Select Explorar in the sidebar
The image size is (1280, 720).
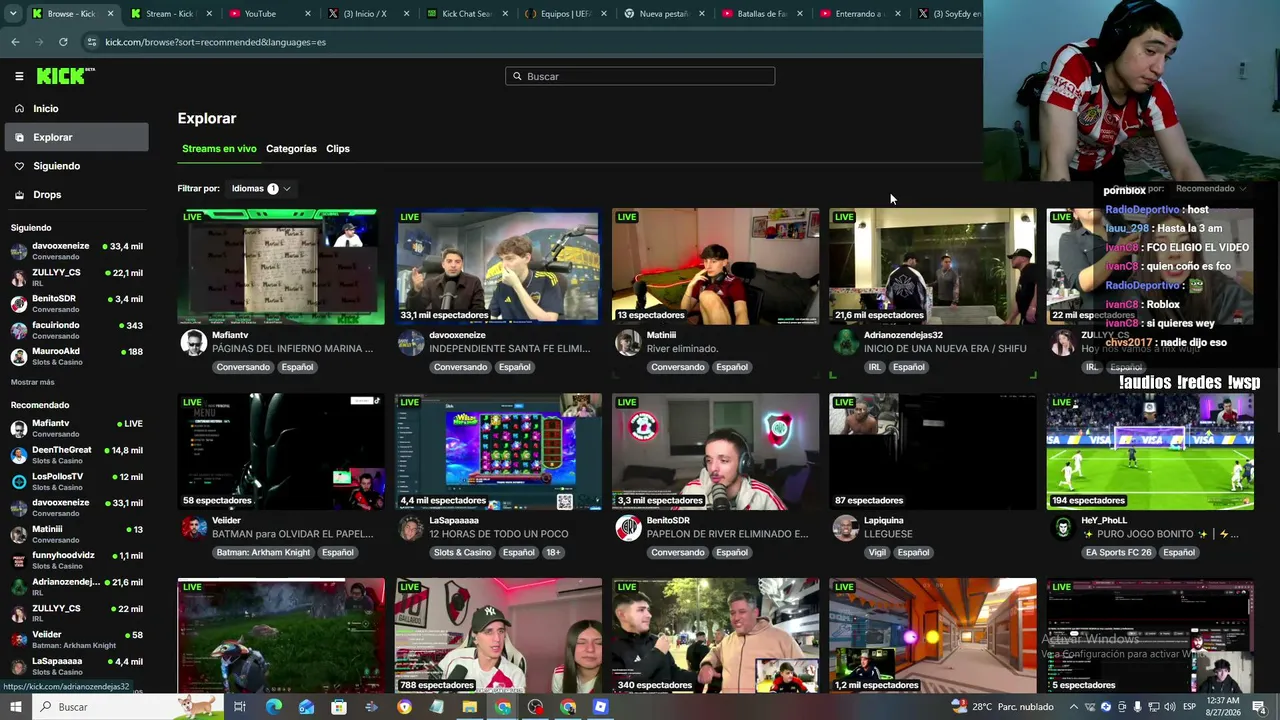[x=76, y=137]
